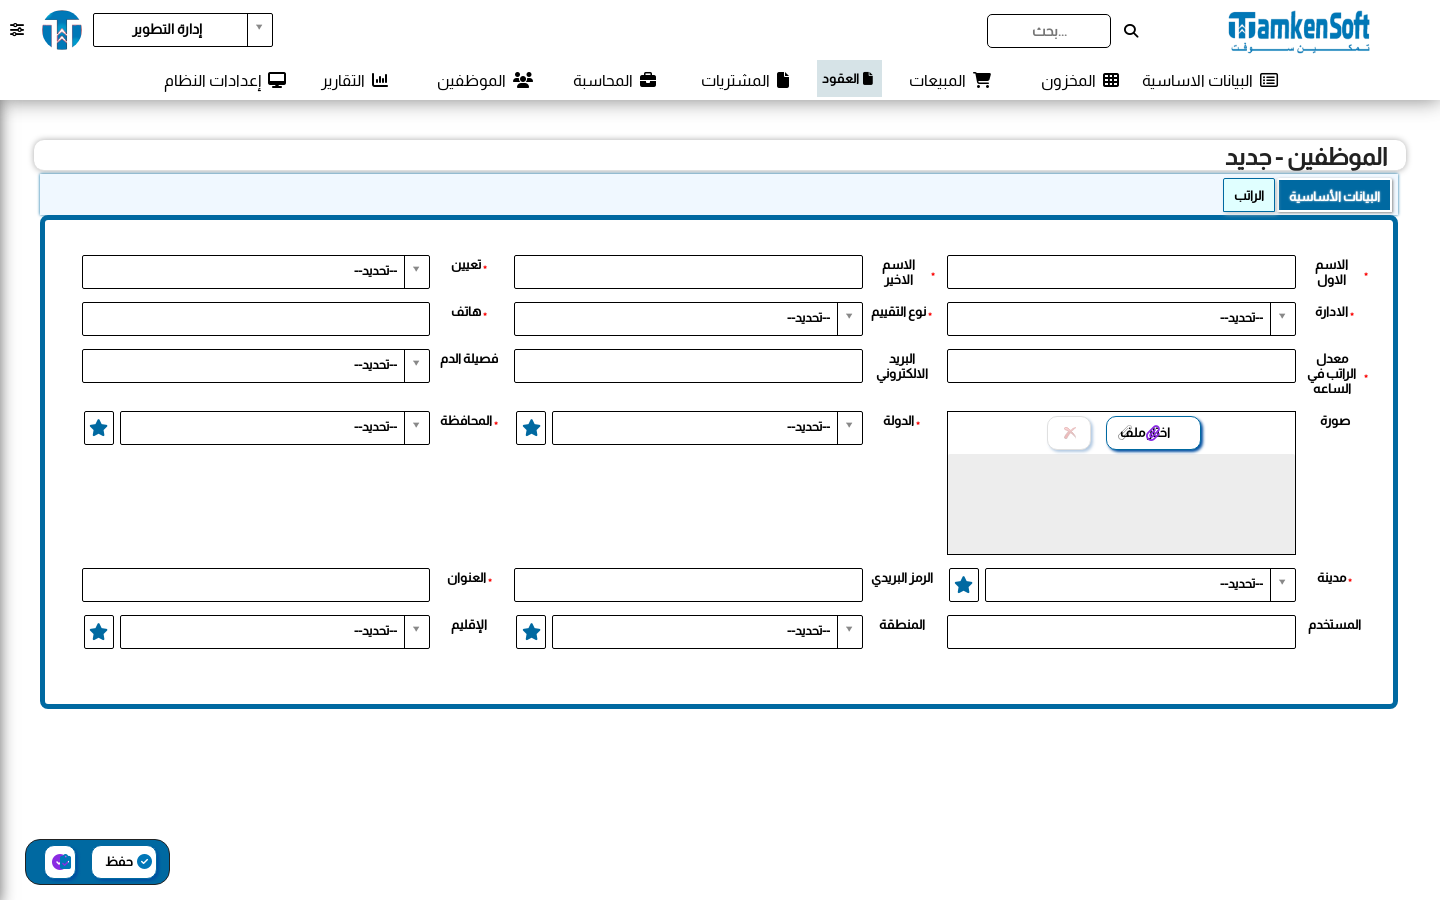Click the حفظ save button
The height and width of the screenshot is (900, 1440).
point(125,862)
